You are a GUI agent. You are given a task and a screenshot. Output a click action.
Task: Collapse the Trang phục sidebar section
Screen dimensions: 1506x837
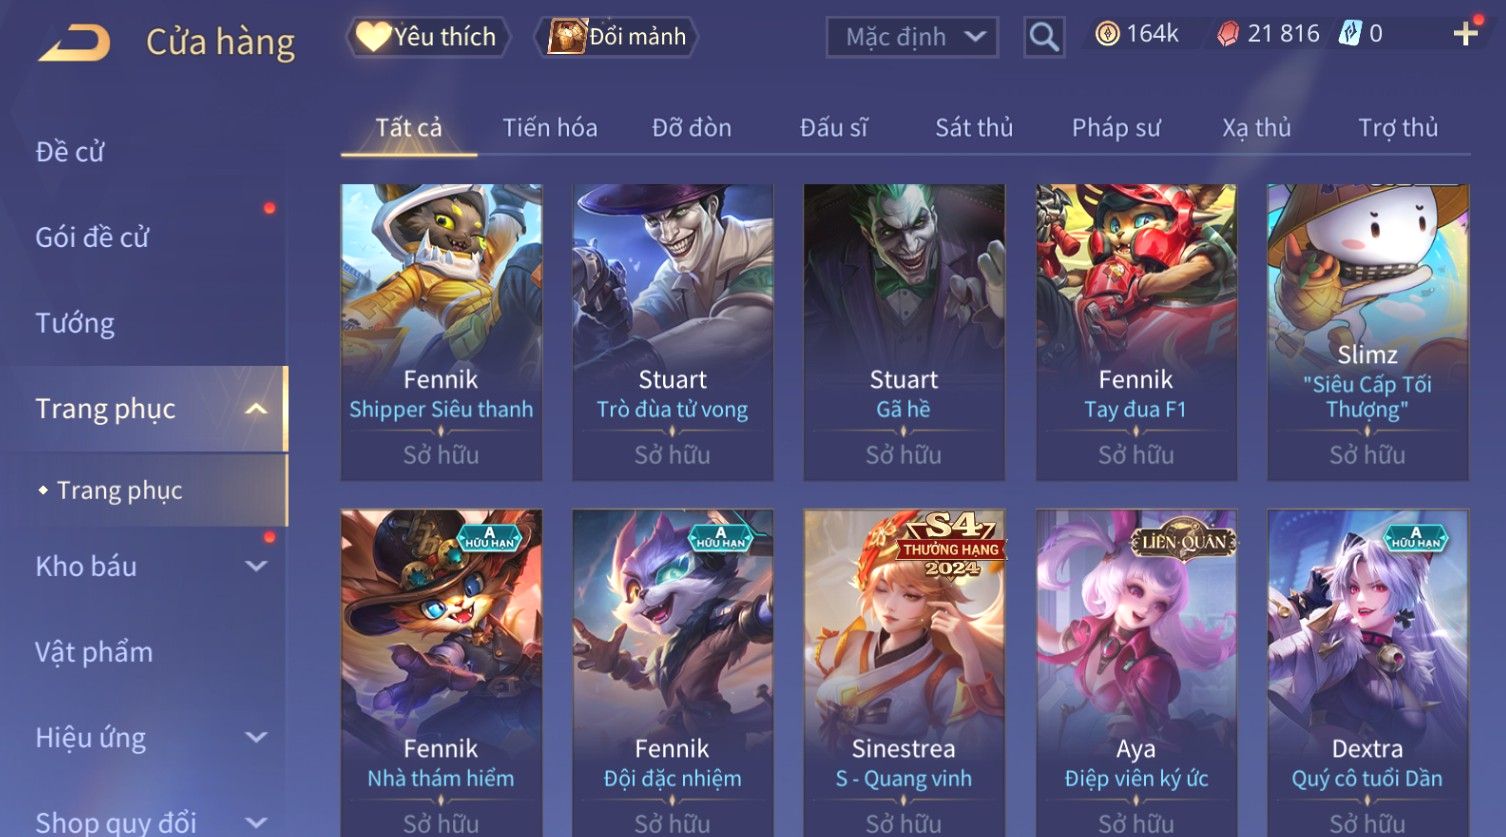pos(256,409)
